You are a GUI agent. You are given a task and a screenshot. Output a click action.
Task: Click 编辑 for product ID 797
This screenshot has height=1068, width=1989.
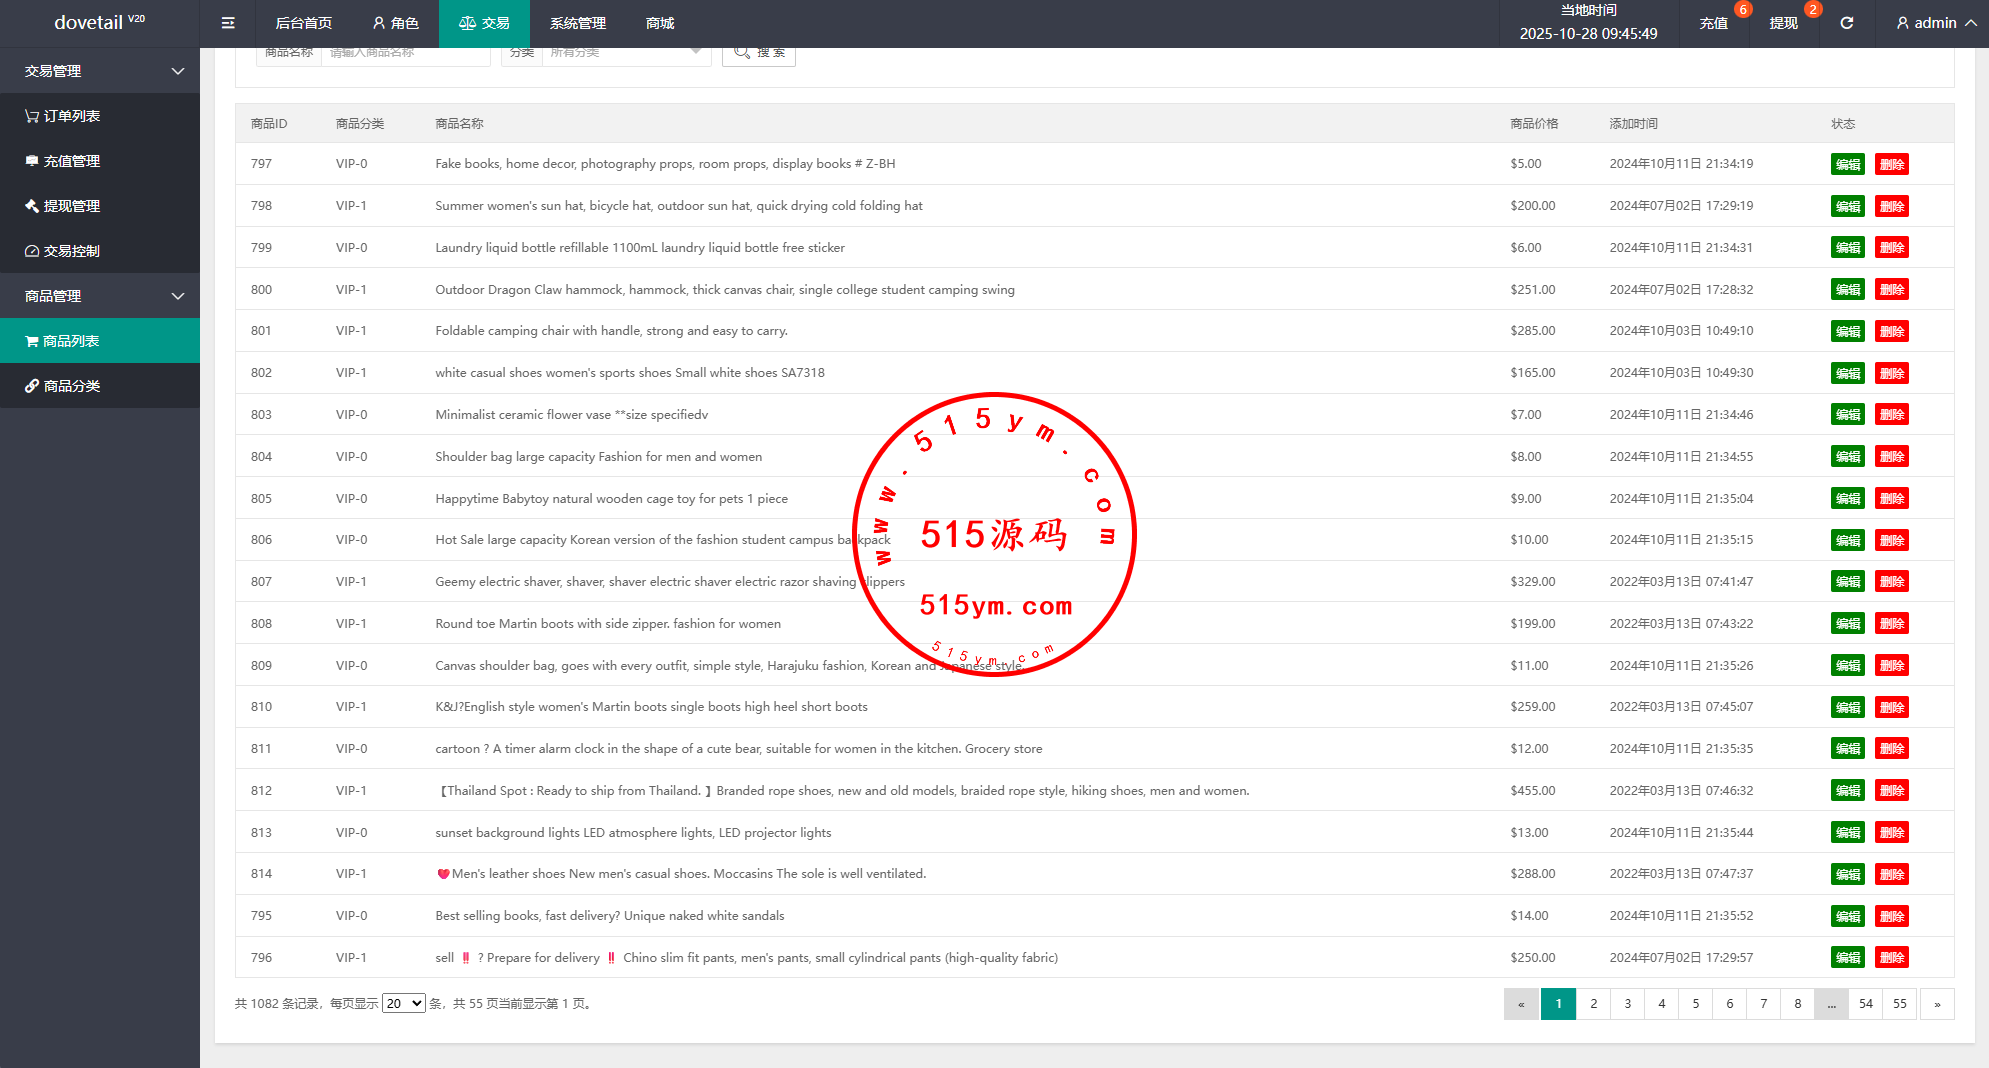point(1847,164)
